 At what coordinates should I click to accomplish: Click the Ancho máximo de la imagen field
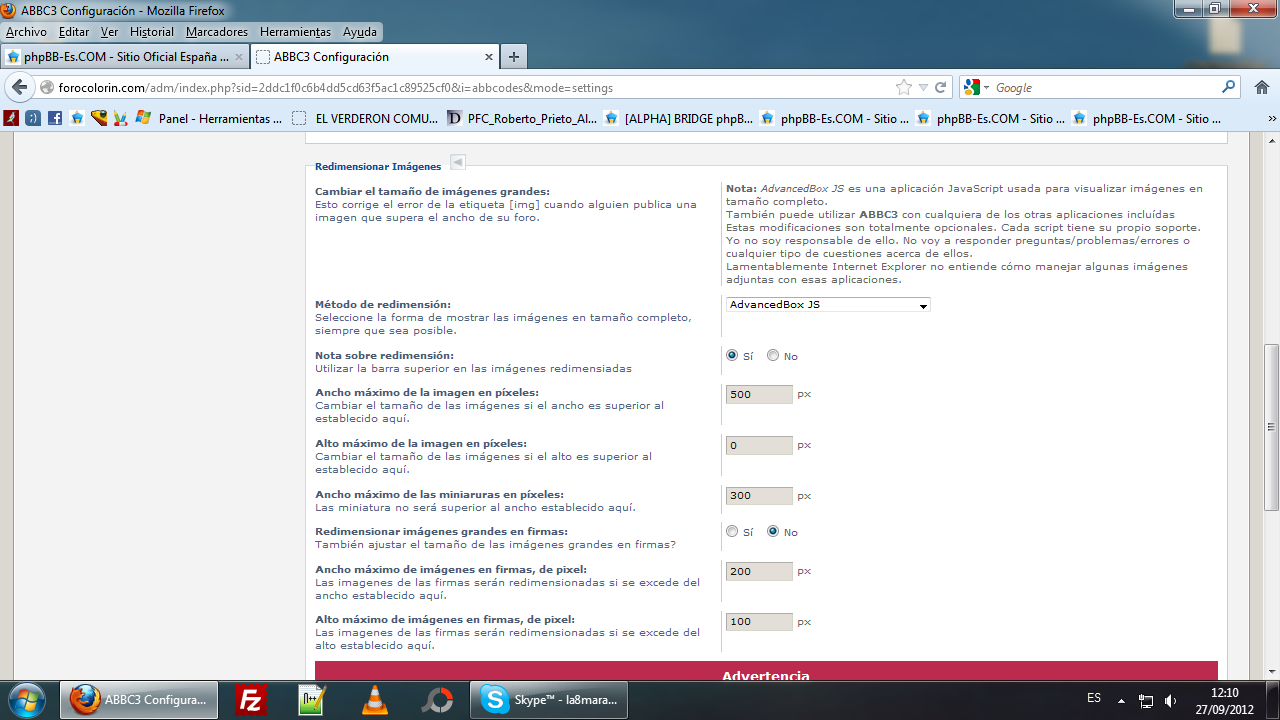[759, 394]
